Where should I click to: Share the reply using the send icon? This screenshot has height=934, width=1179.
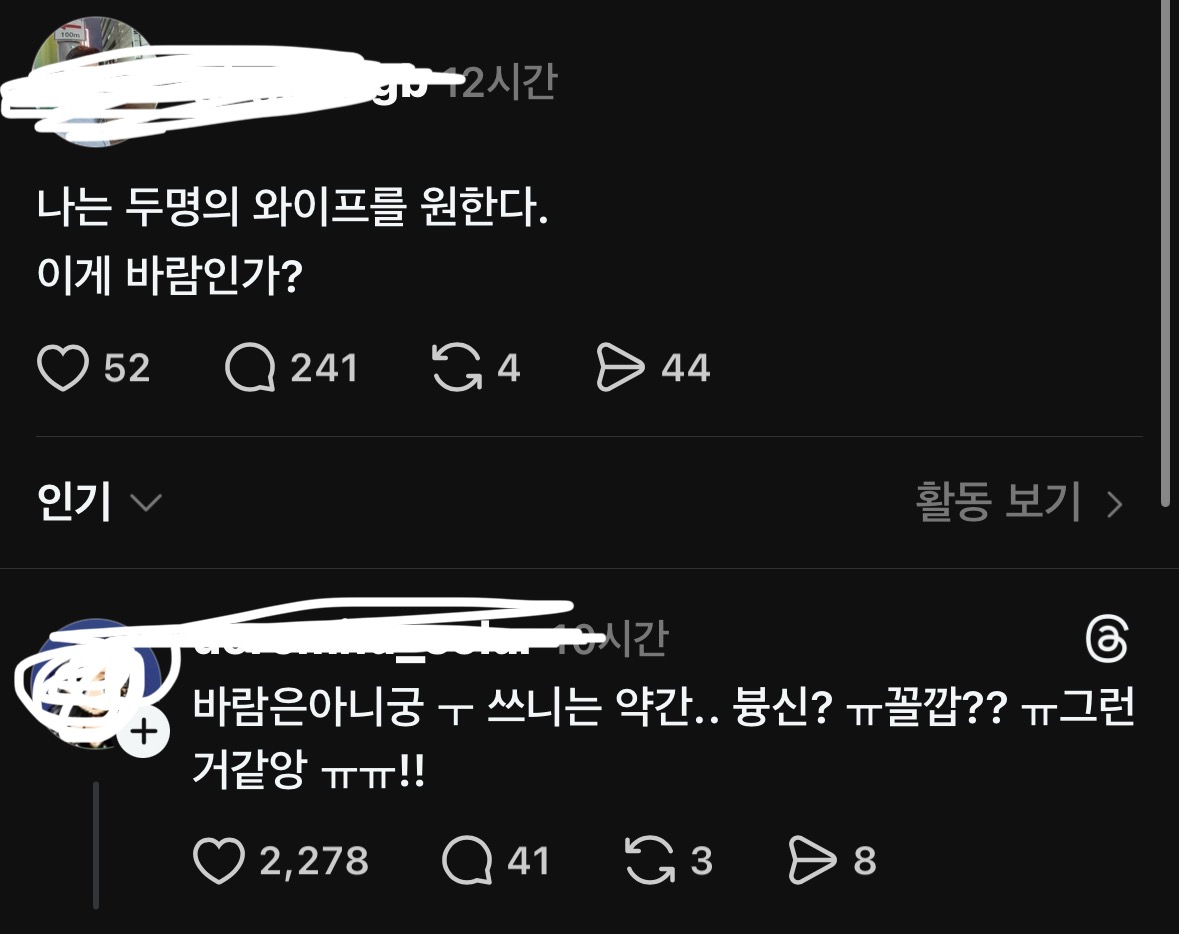[812, 860]
